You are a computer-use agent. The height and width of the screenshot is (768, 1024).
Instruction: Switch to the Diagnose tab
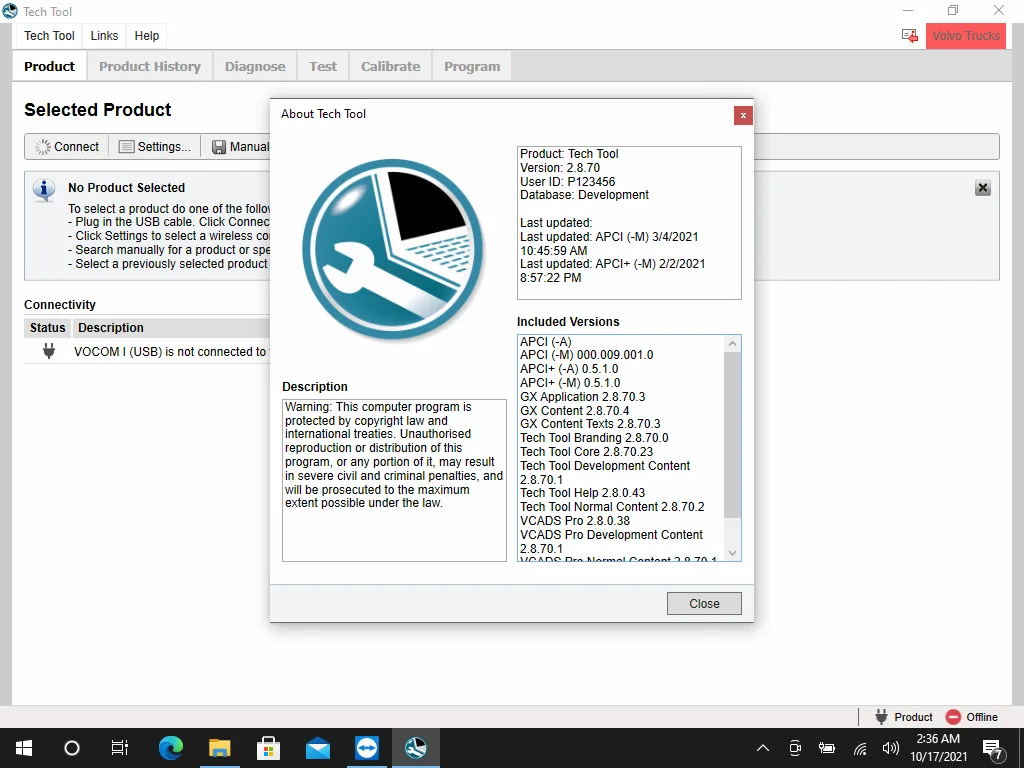[x=254, y=66]
